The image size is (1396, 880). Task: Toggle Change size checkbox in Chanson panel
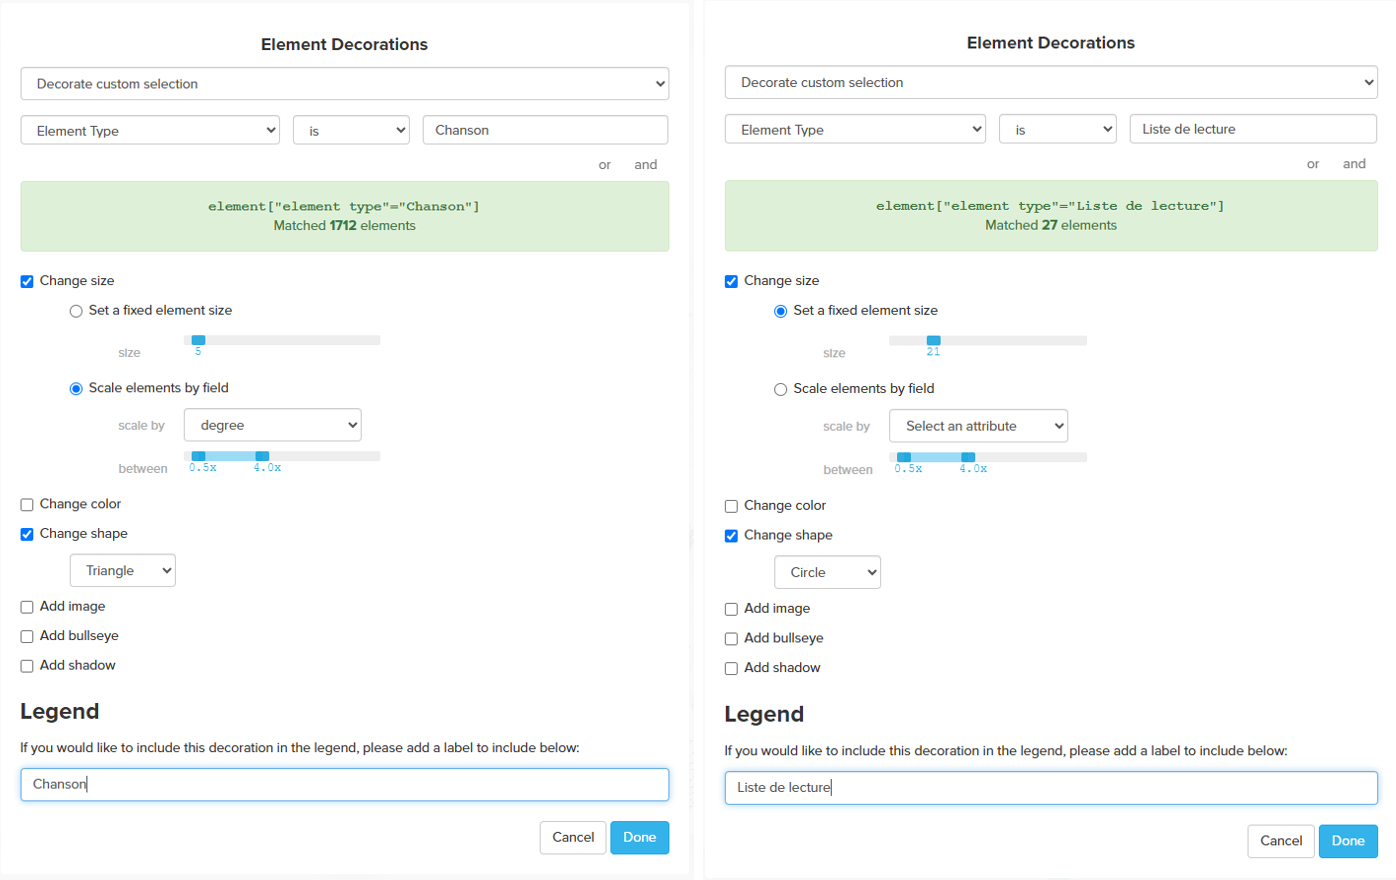click(x=27, y=282)
